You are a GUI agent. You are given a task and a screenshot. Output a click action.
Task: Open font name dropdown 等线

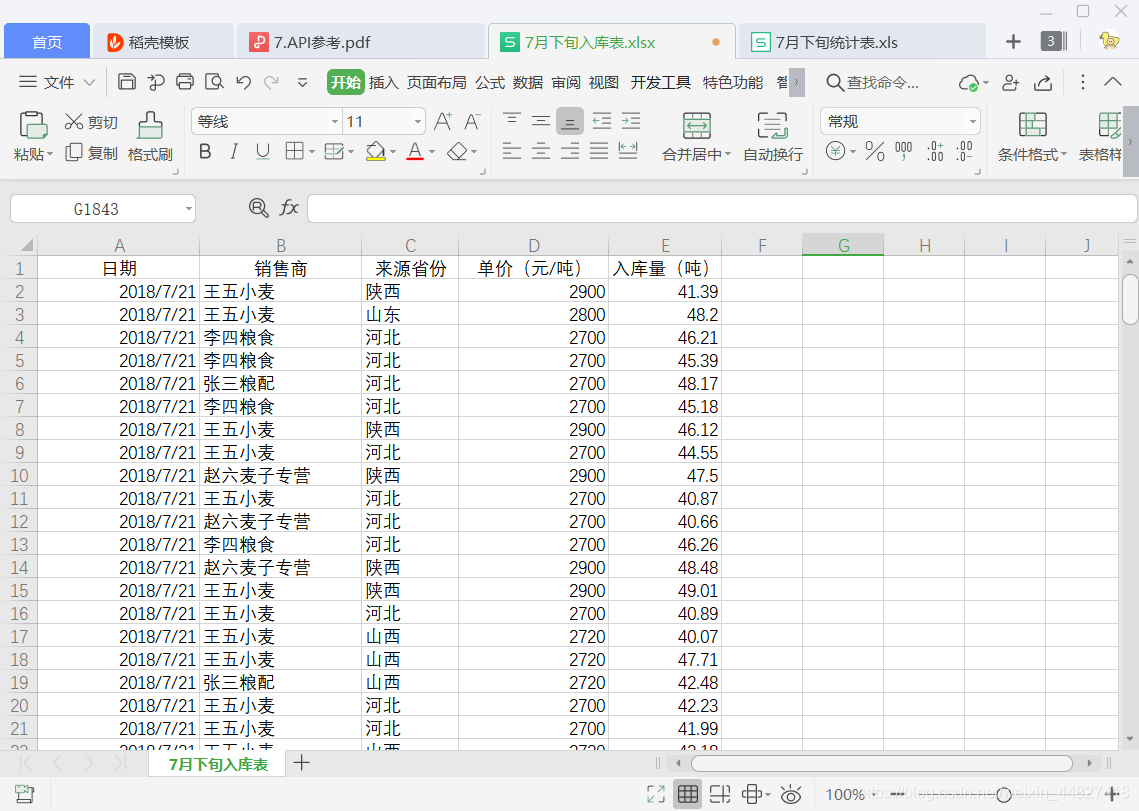tap(334, 121)
